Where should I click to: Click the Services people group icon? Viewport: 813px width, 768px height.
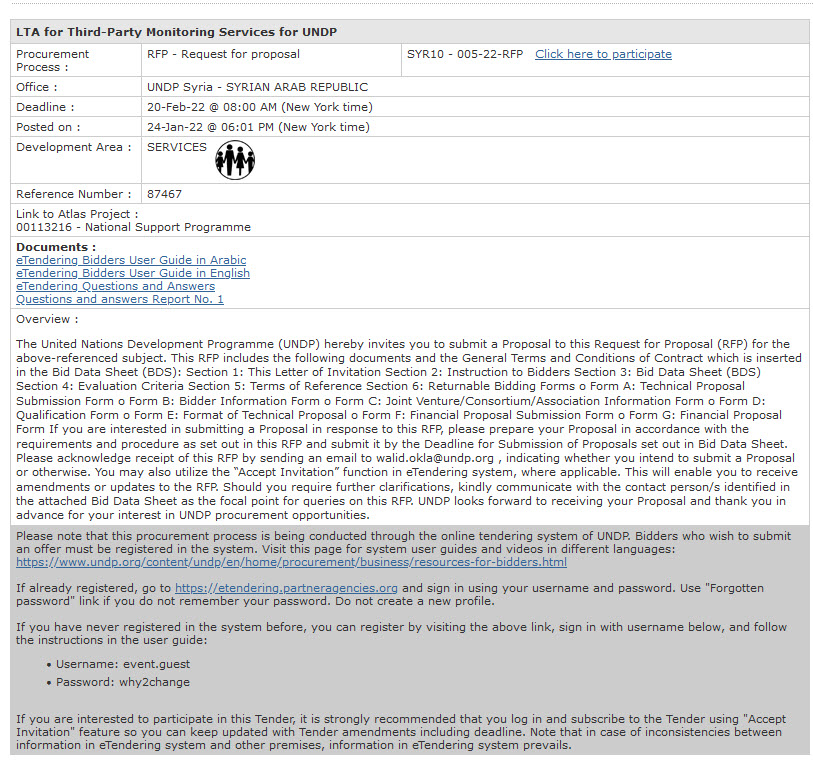coord(235,160)
